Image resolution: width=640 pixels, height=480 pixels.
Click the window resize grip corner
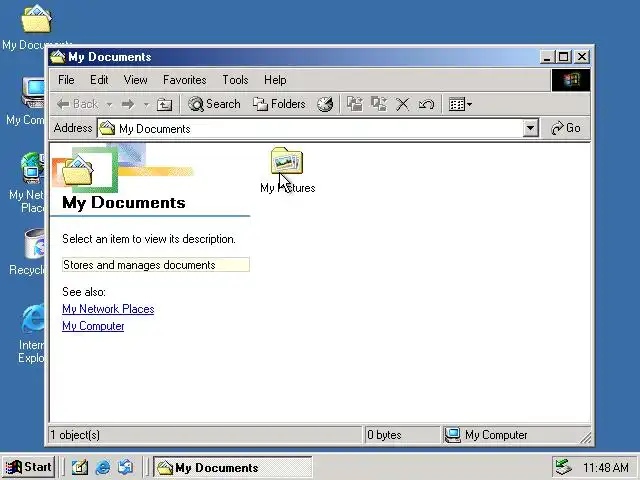586,438
